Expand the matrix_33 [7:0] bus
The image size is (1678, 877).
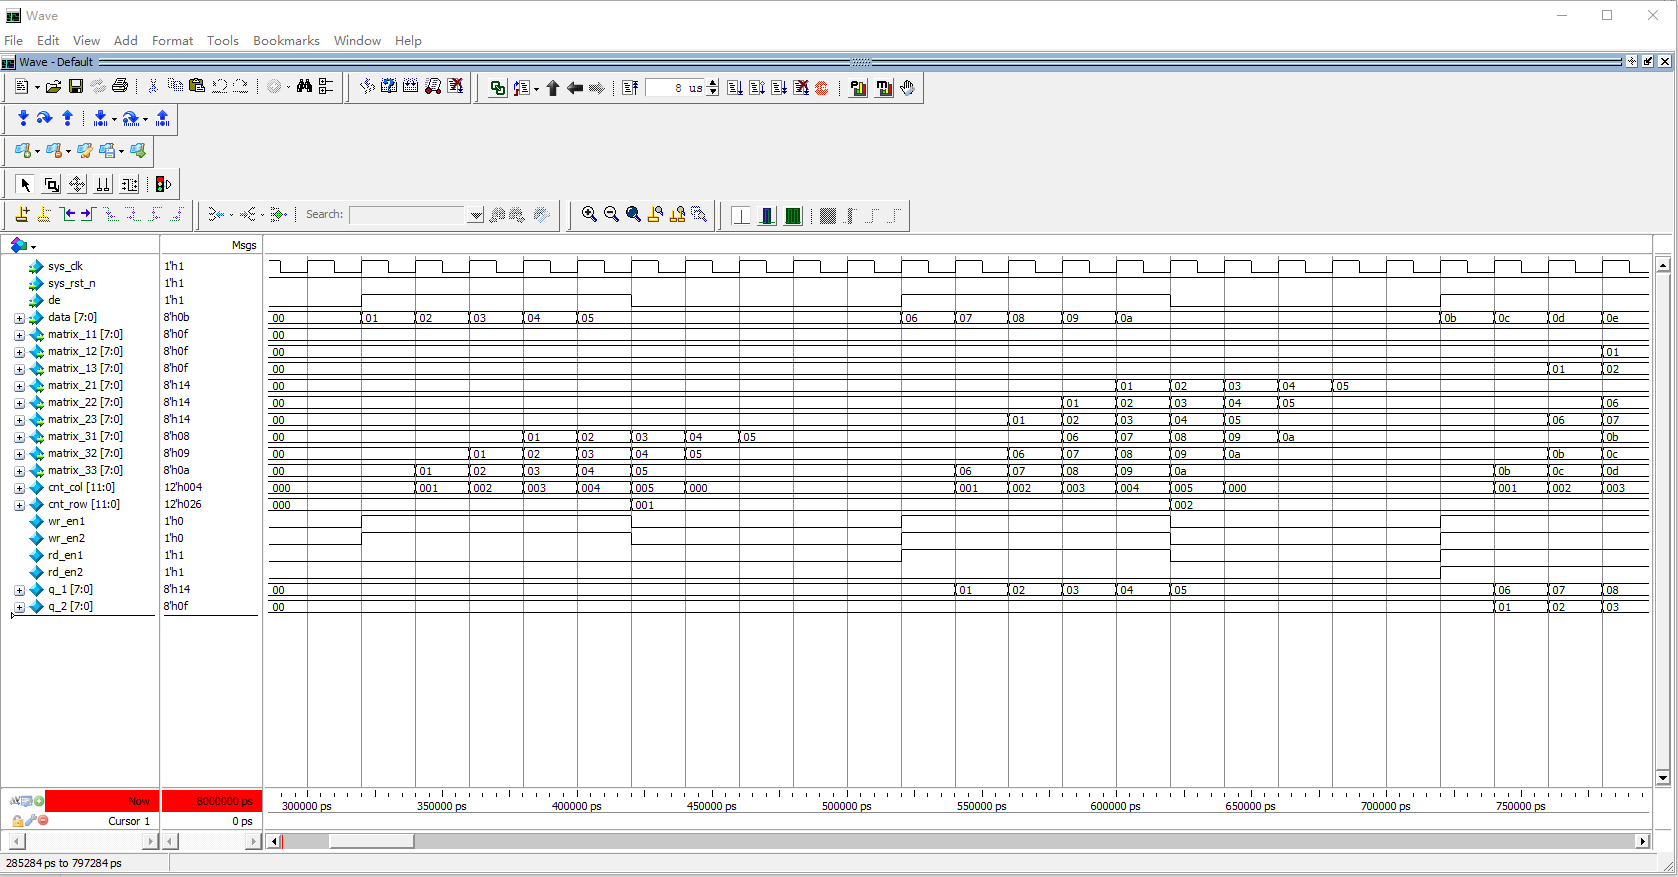coord(19,471)
